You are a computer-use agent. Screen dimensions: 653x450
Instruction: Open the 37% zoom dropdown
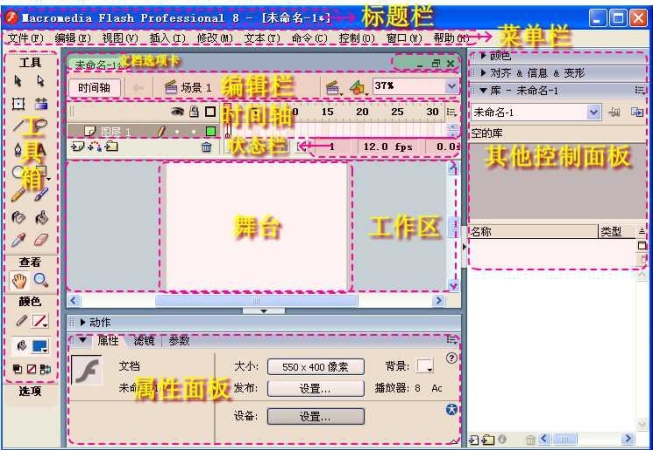coord(451,87)
